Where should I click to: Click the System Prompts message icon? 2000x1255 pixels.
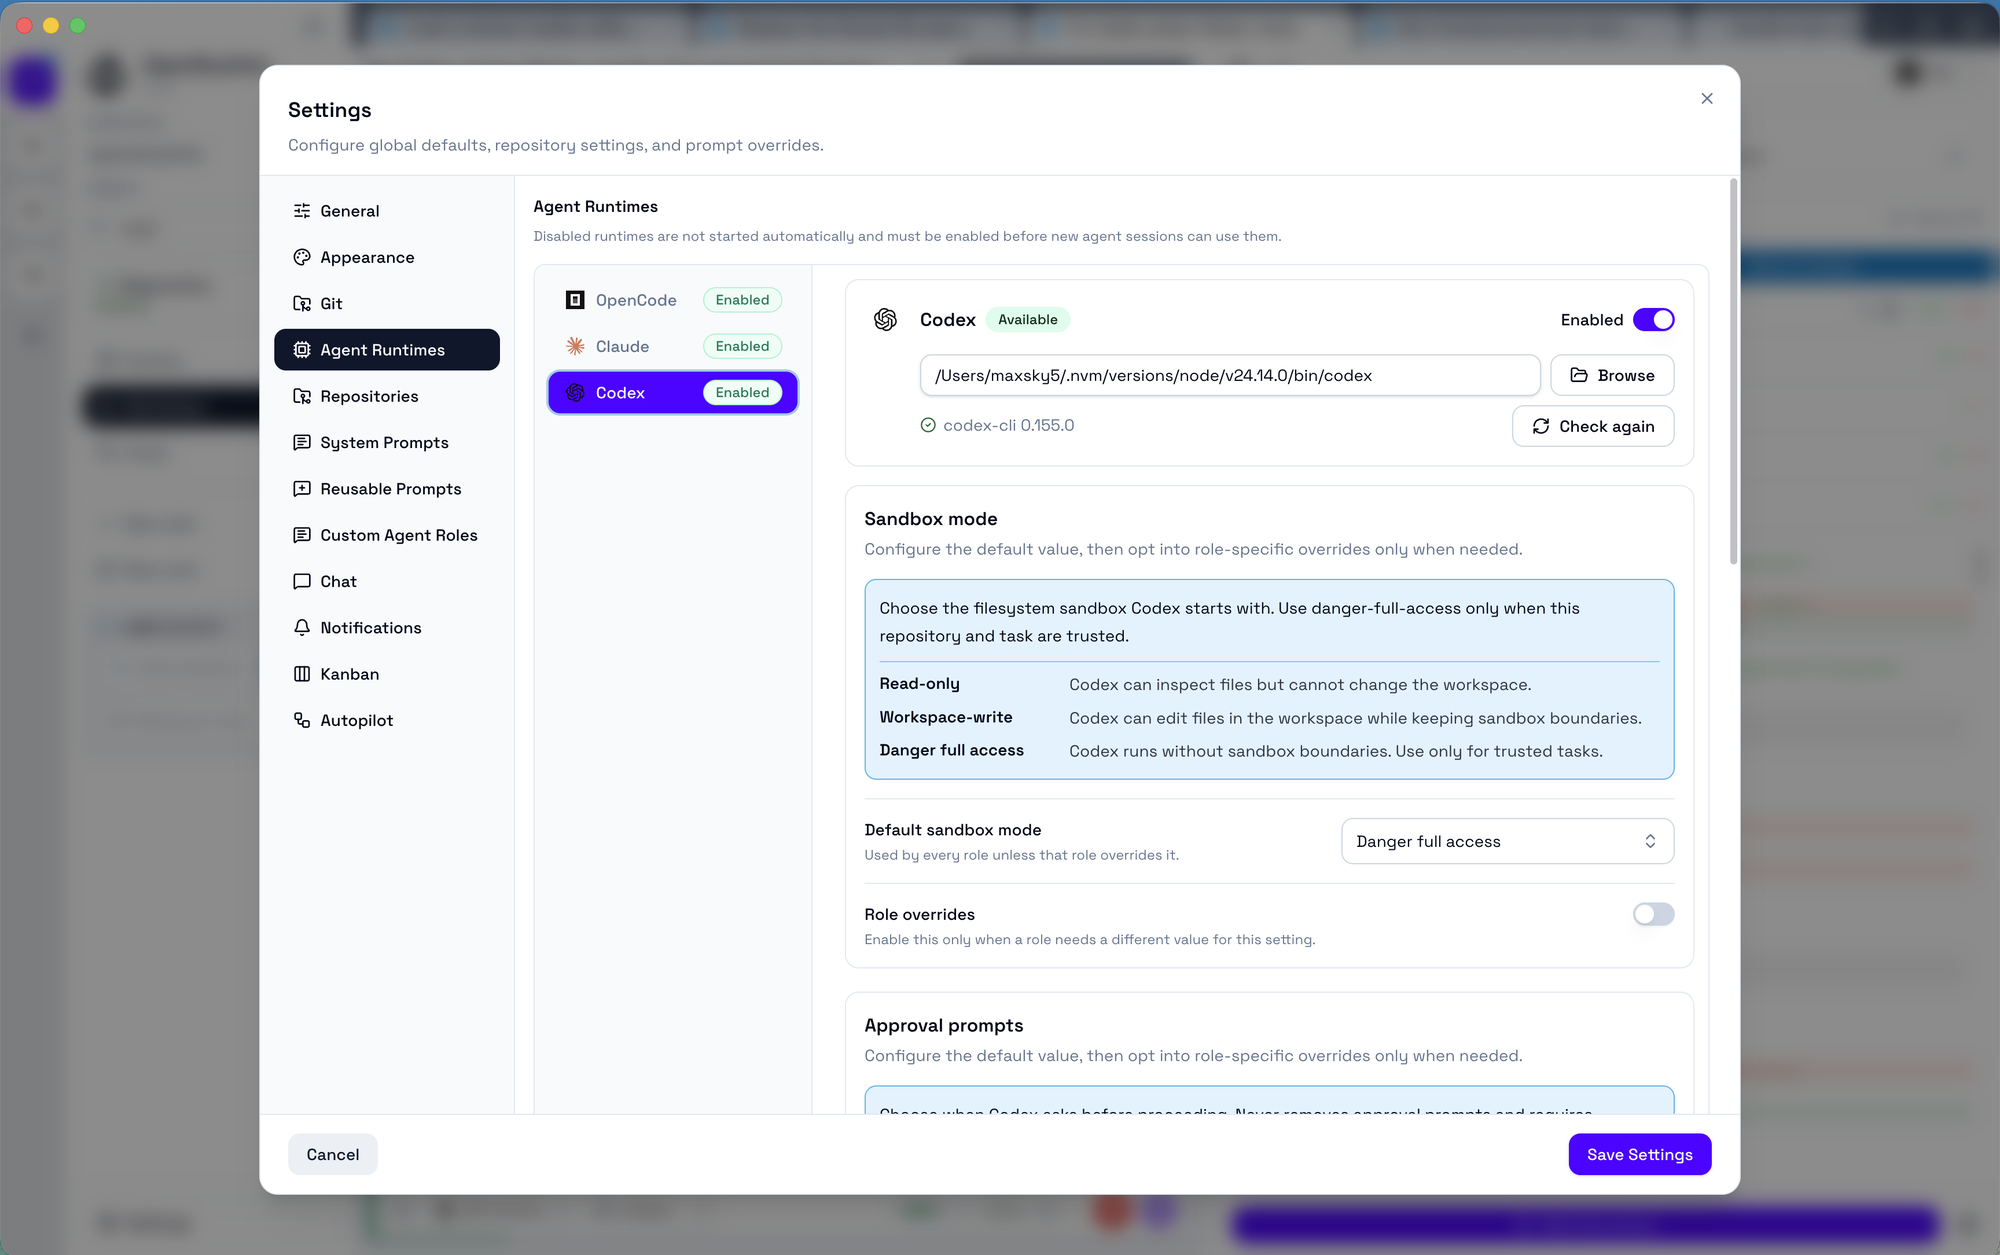pyautogui.click(x=302, y=442)
